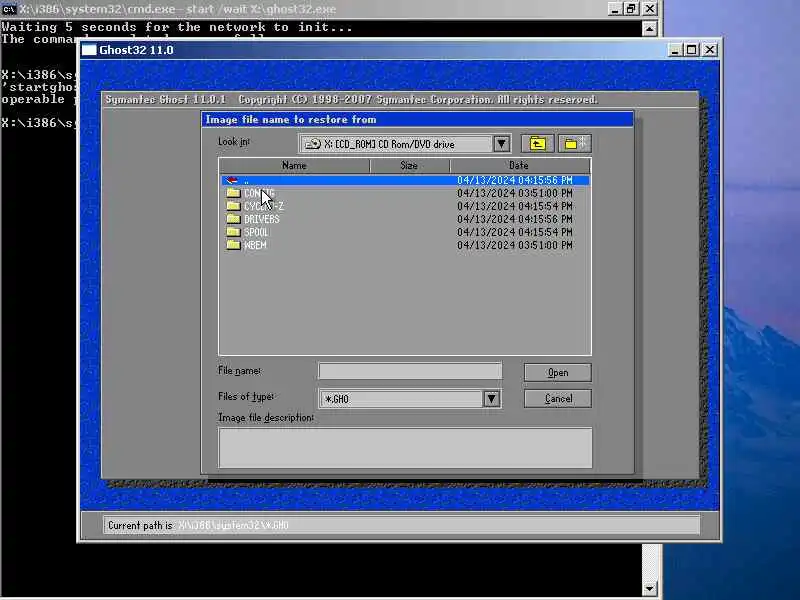This screenshot has height=600, width=800.
Task: Select the SPOOL folder name
Action: point(256,232)
